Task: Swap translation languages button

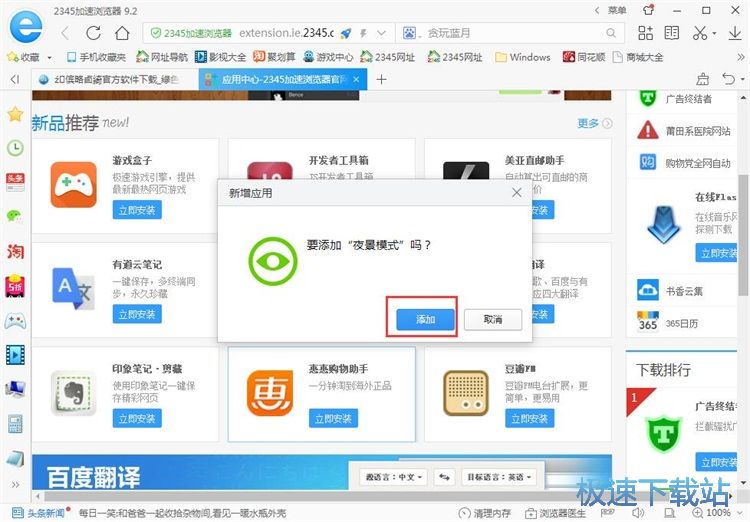Action: pos(444,477)
